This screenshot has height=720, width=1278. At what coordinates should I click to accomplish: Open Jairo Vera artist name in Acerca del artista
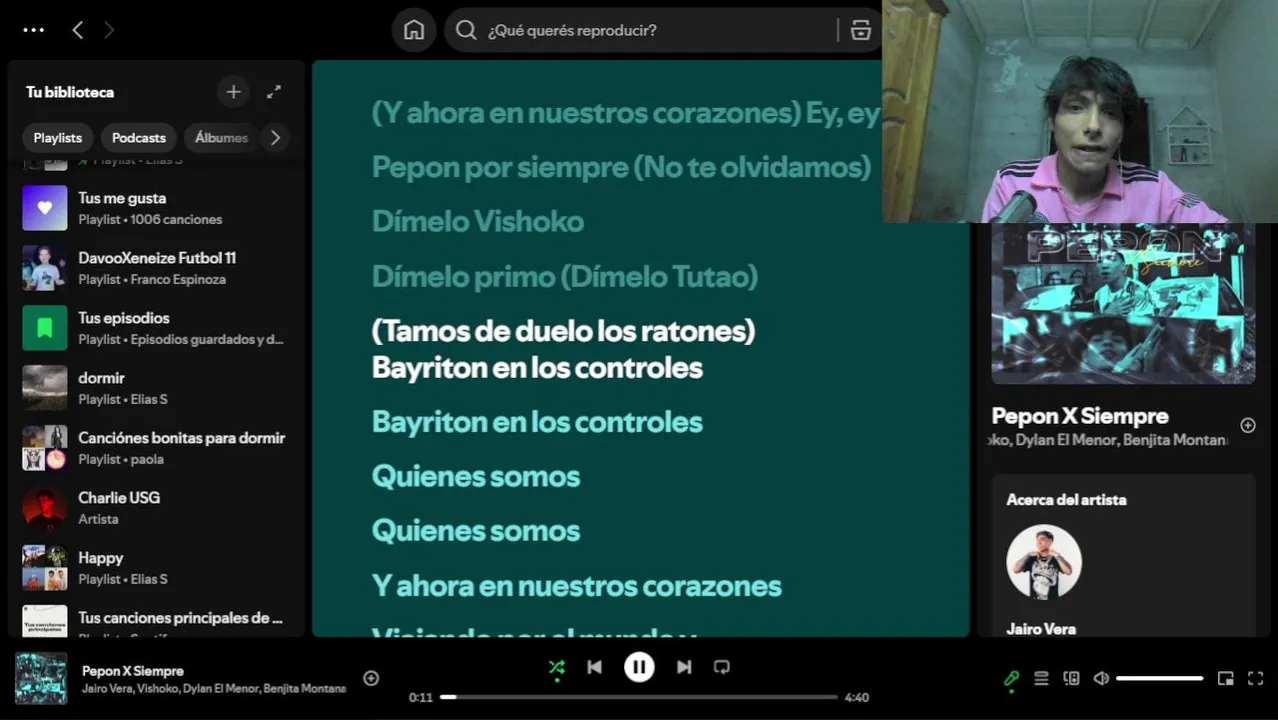click(1041, 629)
